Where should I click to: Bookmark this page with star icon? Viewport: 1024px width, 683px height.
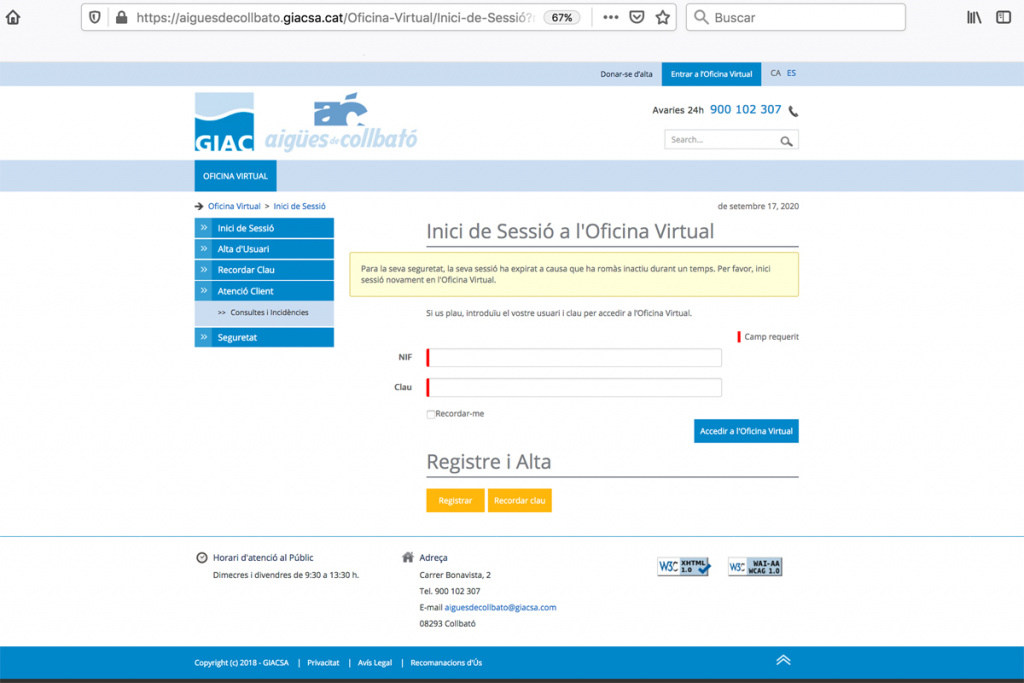(663, 18)
